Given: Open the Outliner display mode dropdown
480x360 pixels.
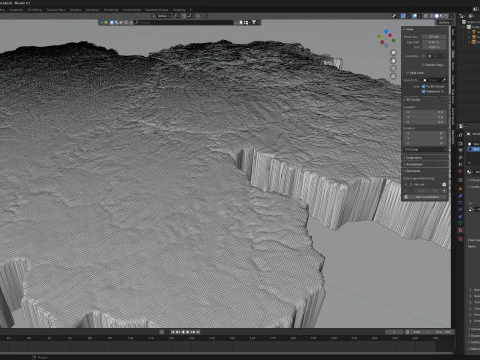Looking at the screenshot, I should point(472,16).
